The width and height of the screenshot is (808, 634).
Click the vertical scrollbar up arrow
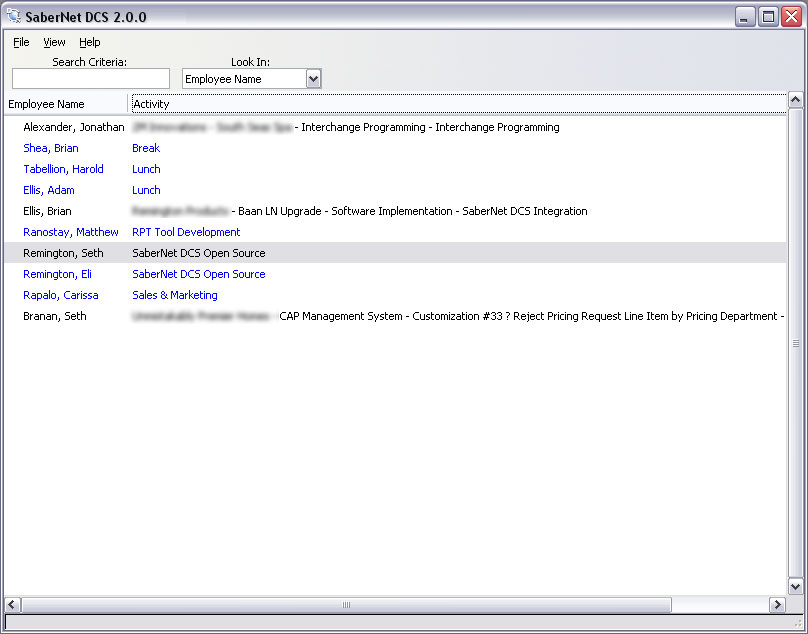pyautogui.click(x=796, y=100)
